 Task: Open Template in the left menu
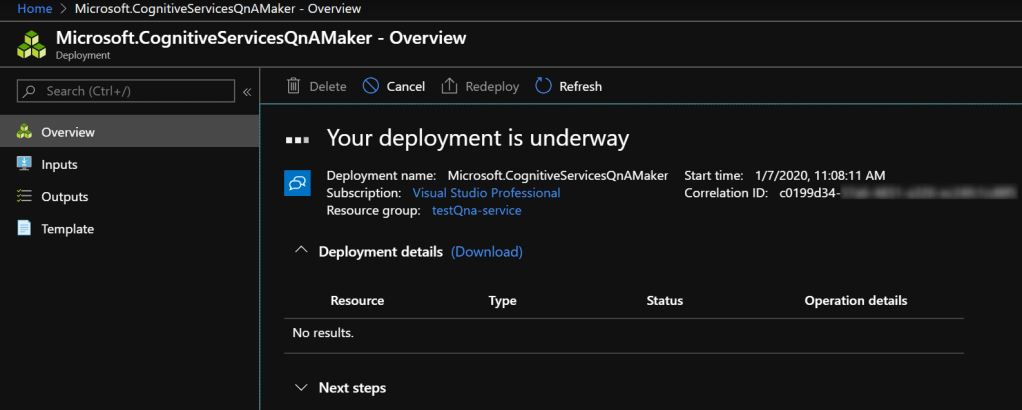[67, 229]
